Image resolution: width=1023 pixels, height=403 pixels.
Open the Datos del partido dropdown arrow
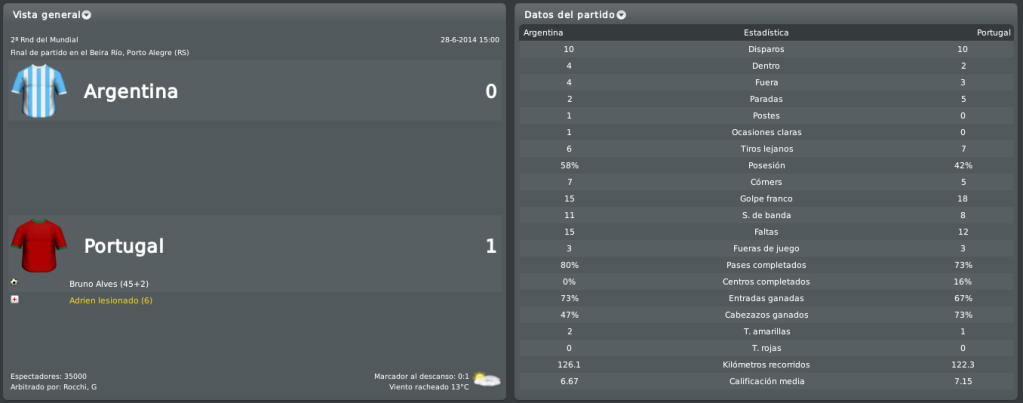pos(621,15)
